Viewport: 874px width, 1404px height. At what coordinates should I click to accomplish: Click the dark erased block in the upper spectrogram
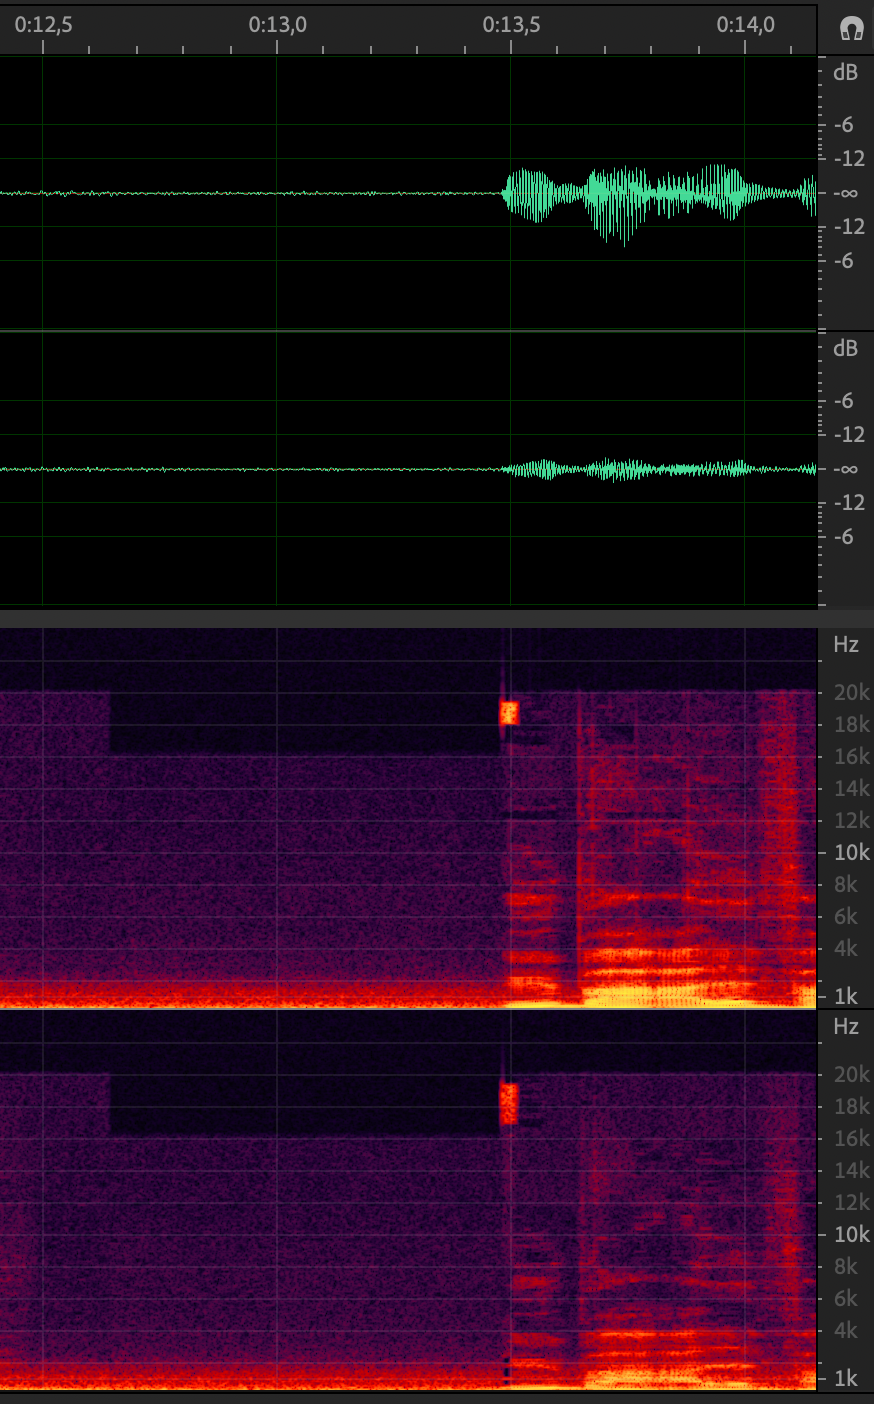click(x=300, y=723)
